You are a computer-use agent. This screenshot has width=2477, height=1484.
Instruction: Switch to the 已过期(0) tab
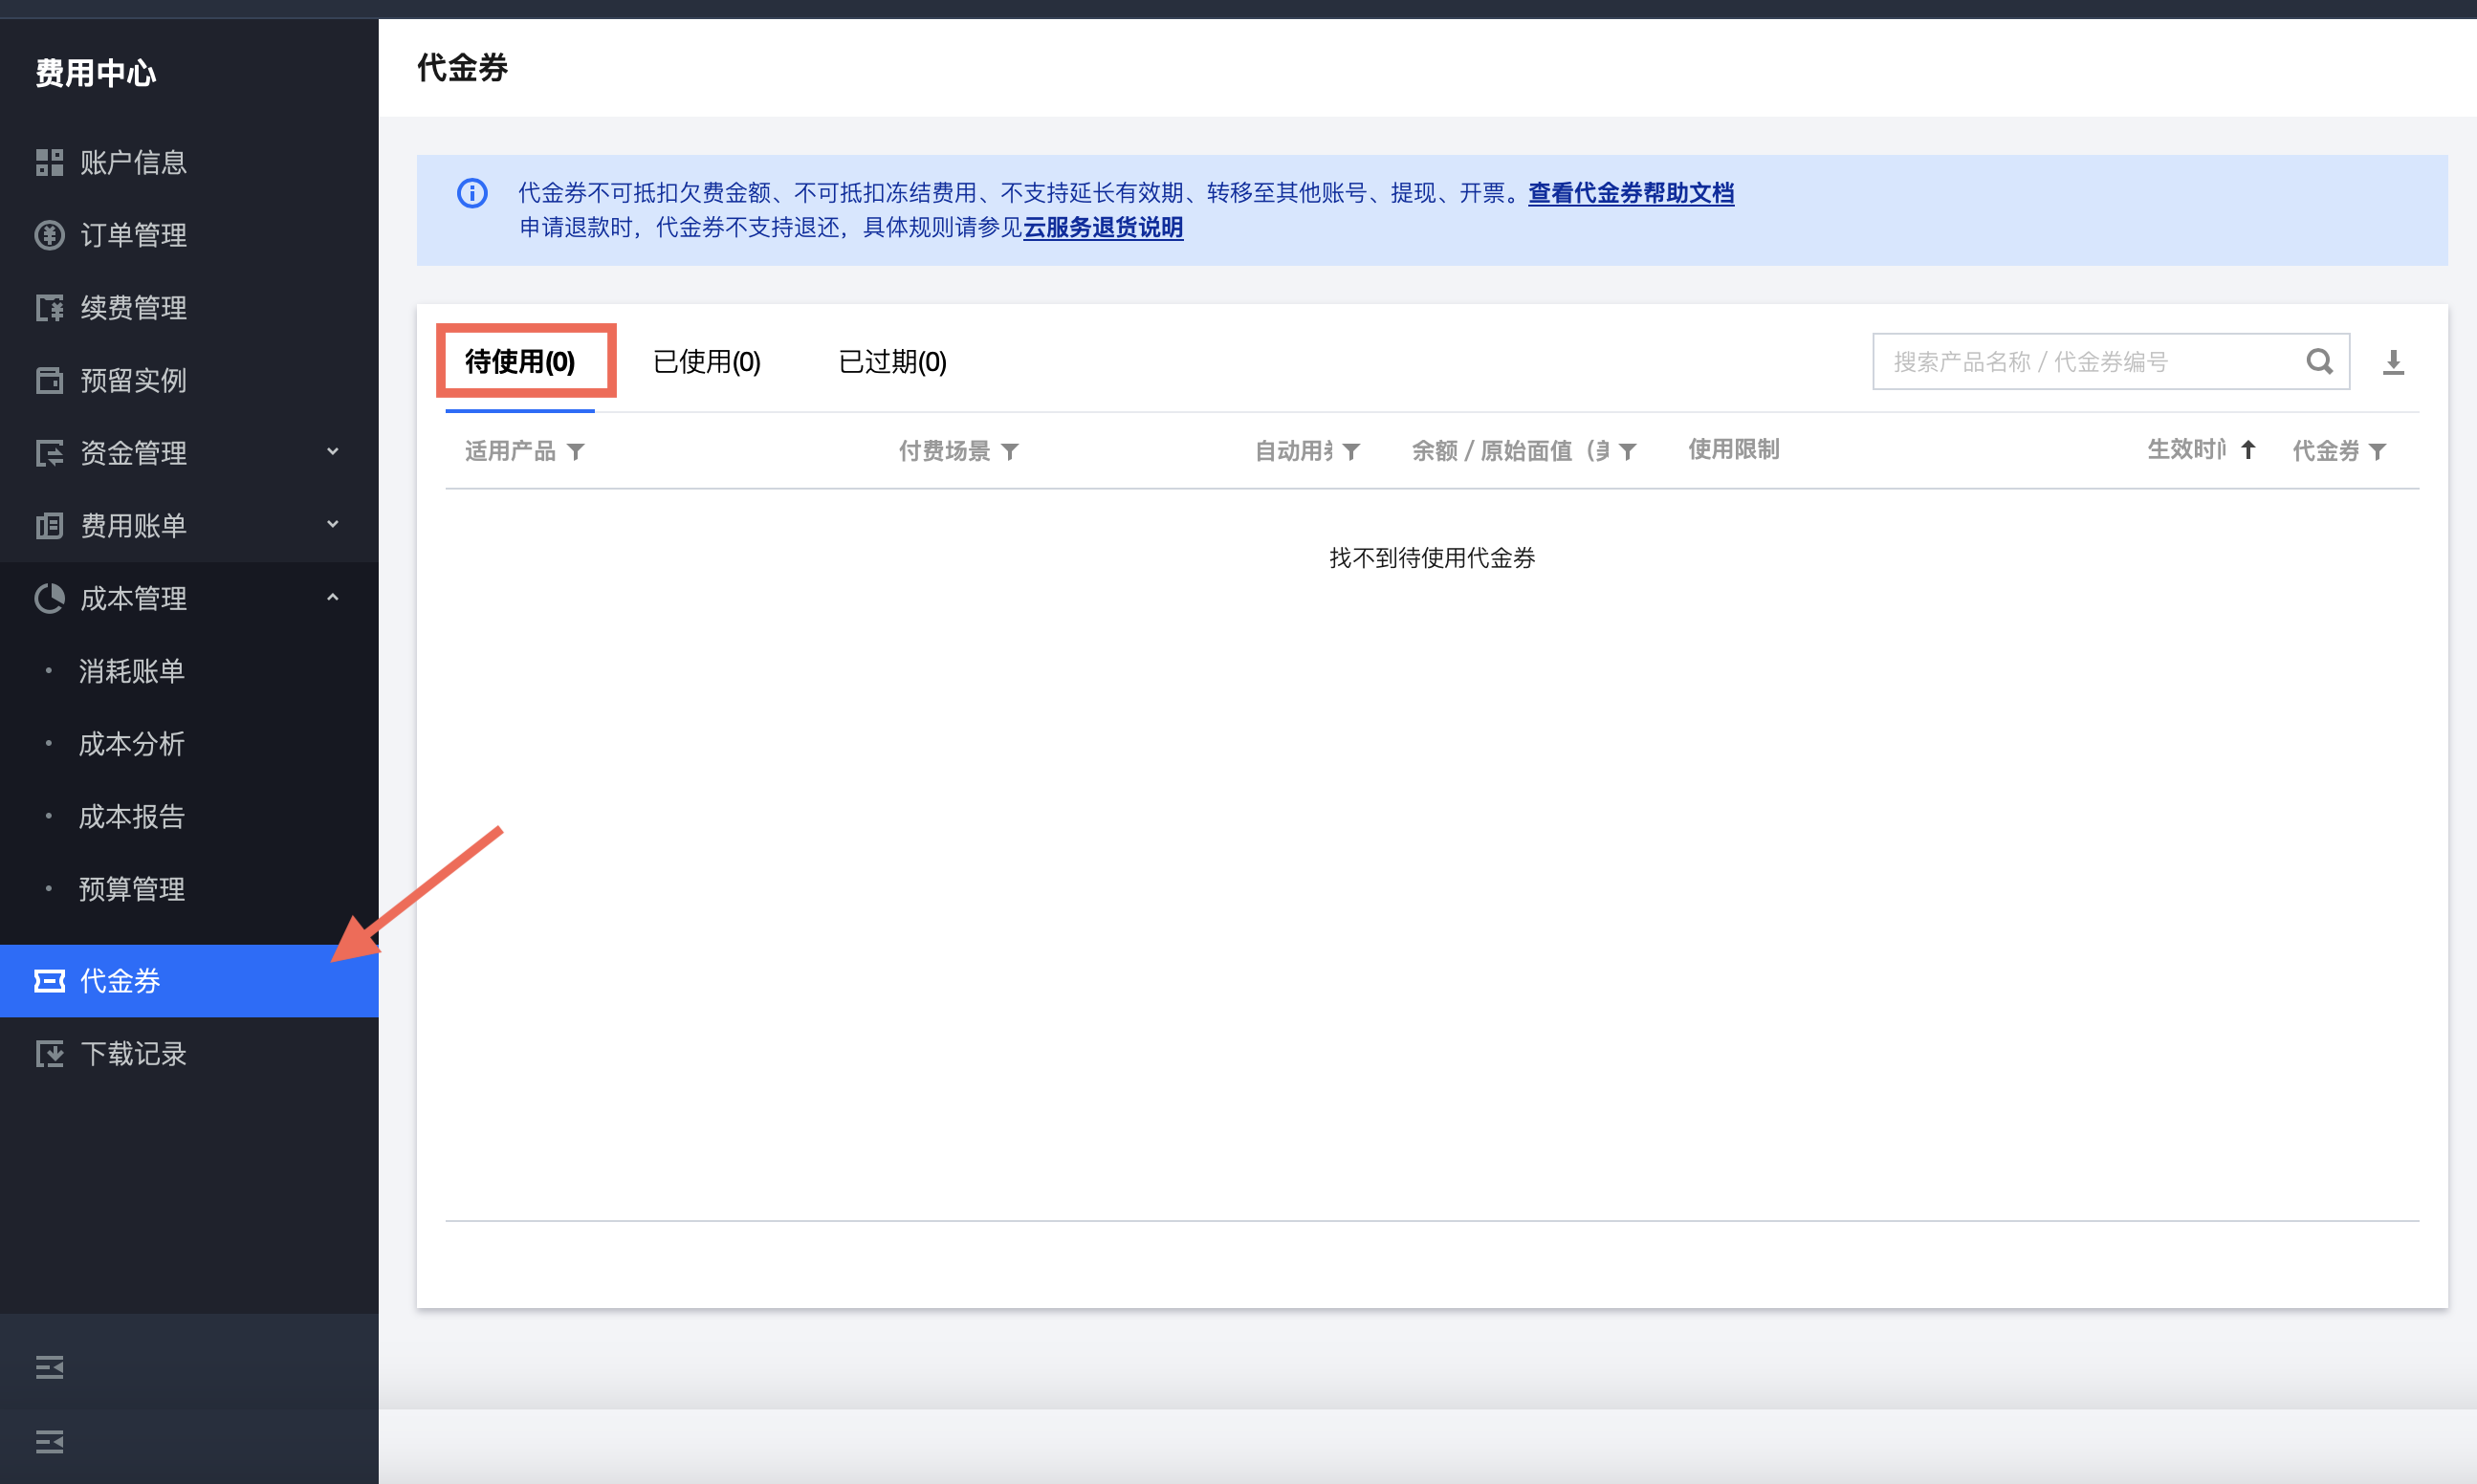pyautogui.click(x=892, y=362)
